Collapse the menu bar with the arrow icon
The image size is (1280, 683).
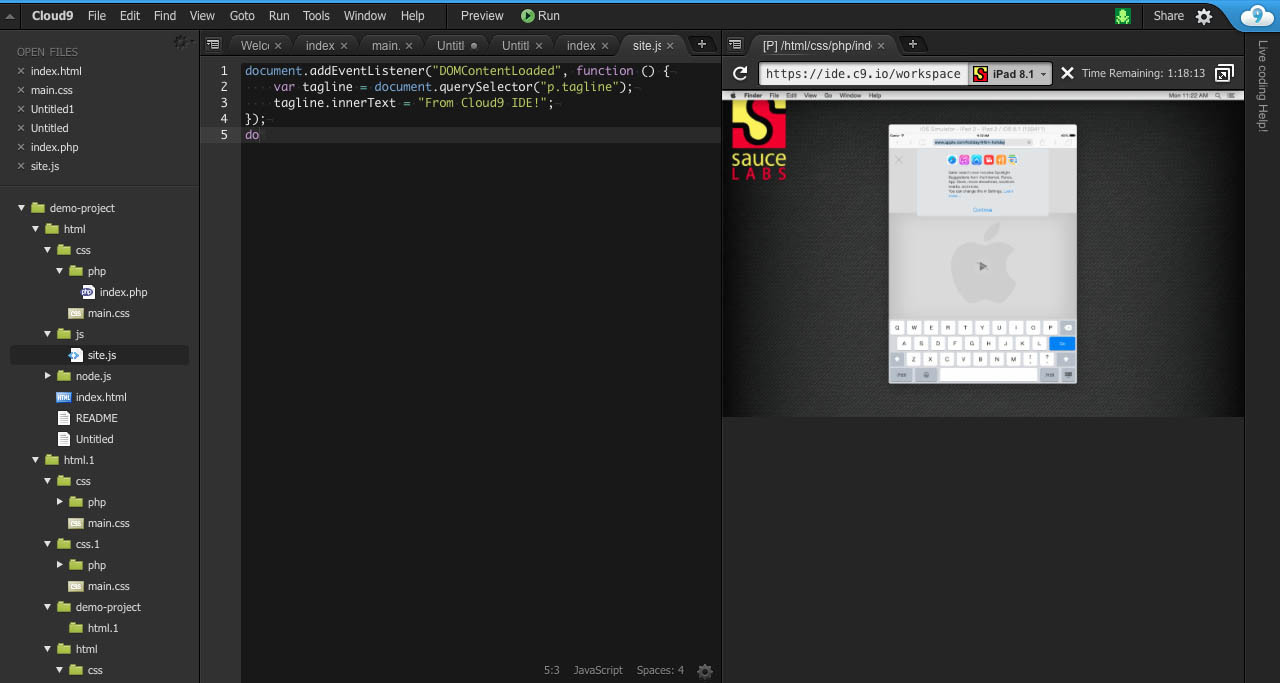pos(10,16)
